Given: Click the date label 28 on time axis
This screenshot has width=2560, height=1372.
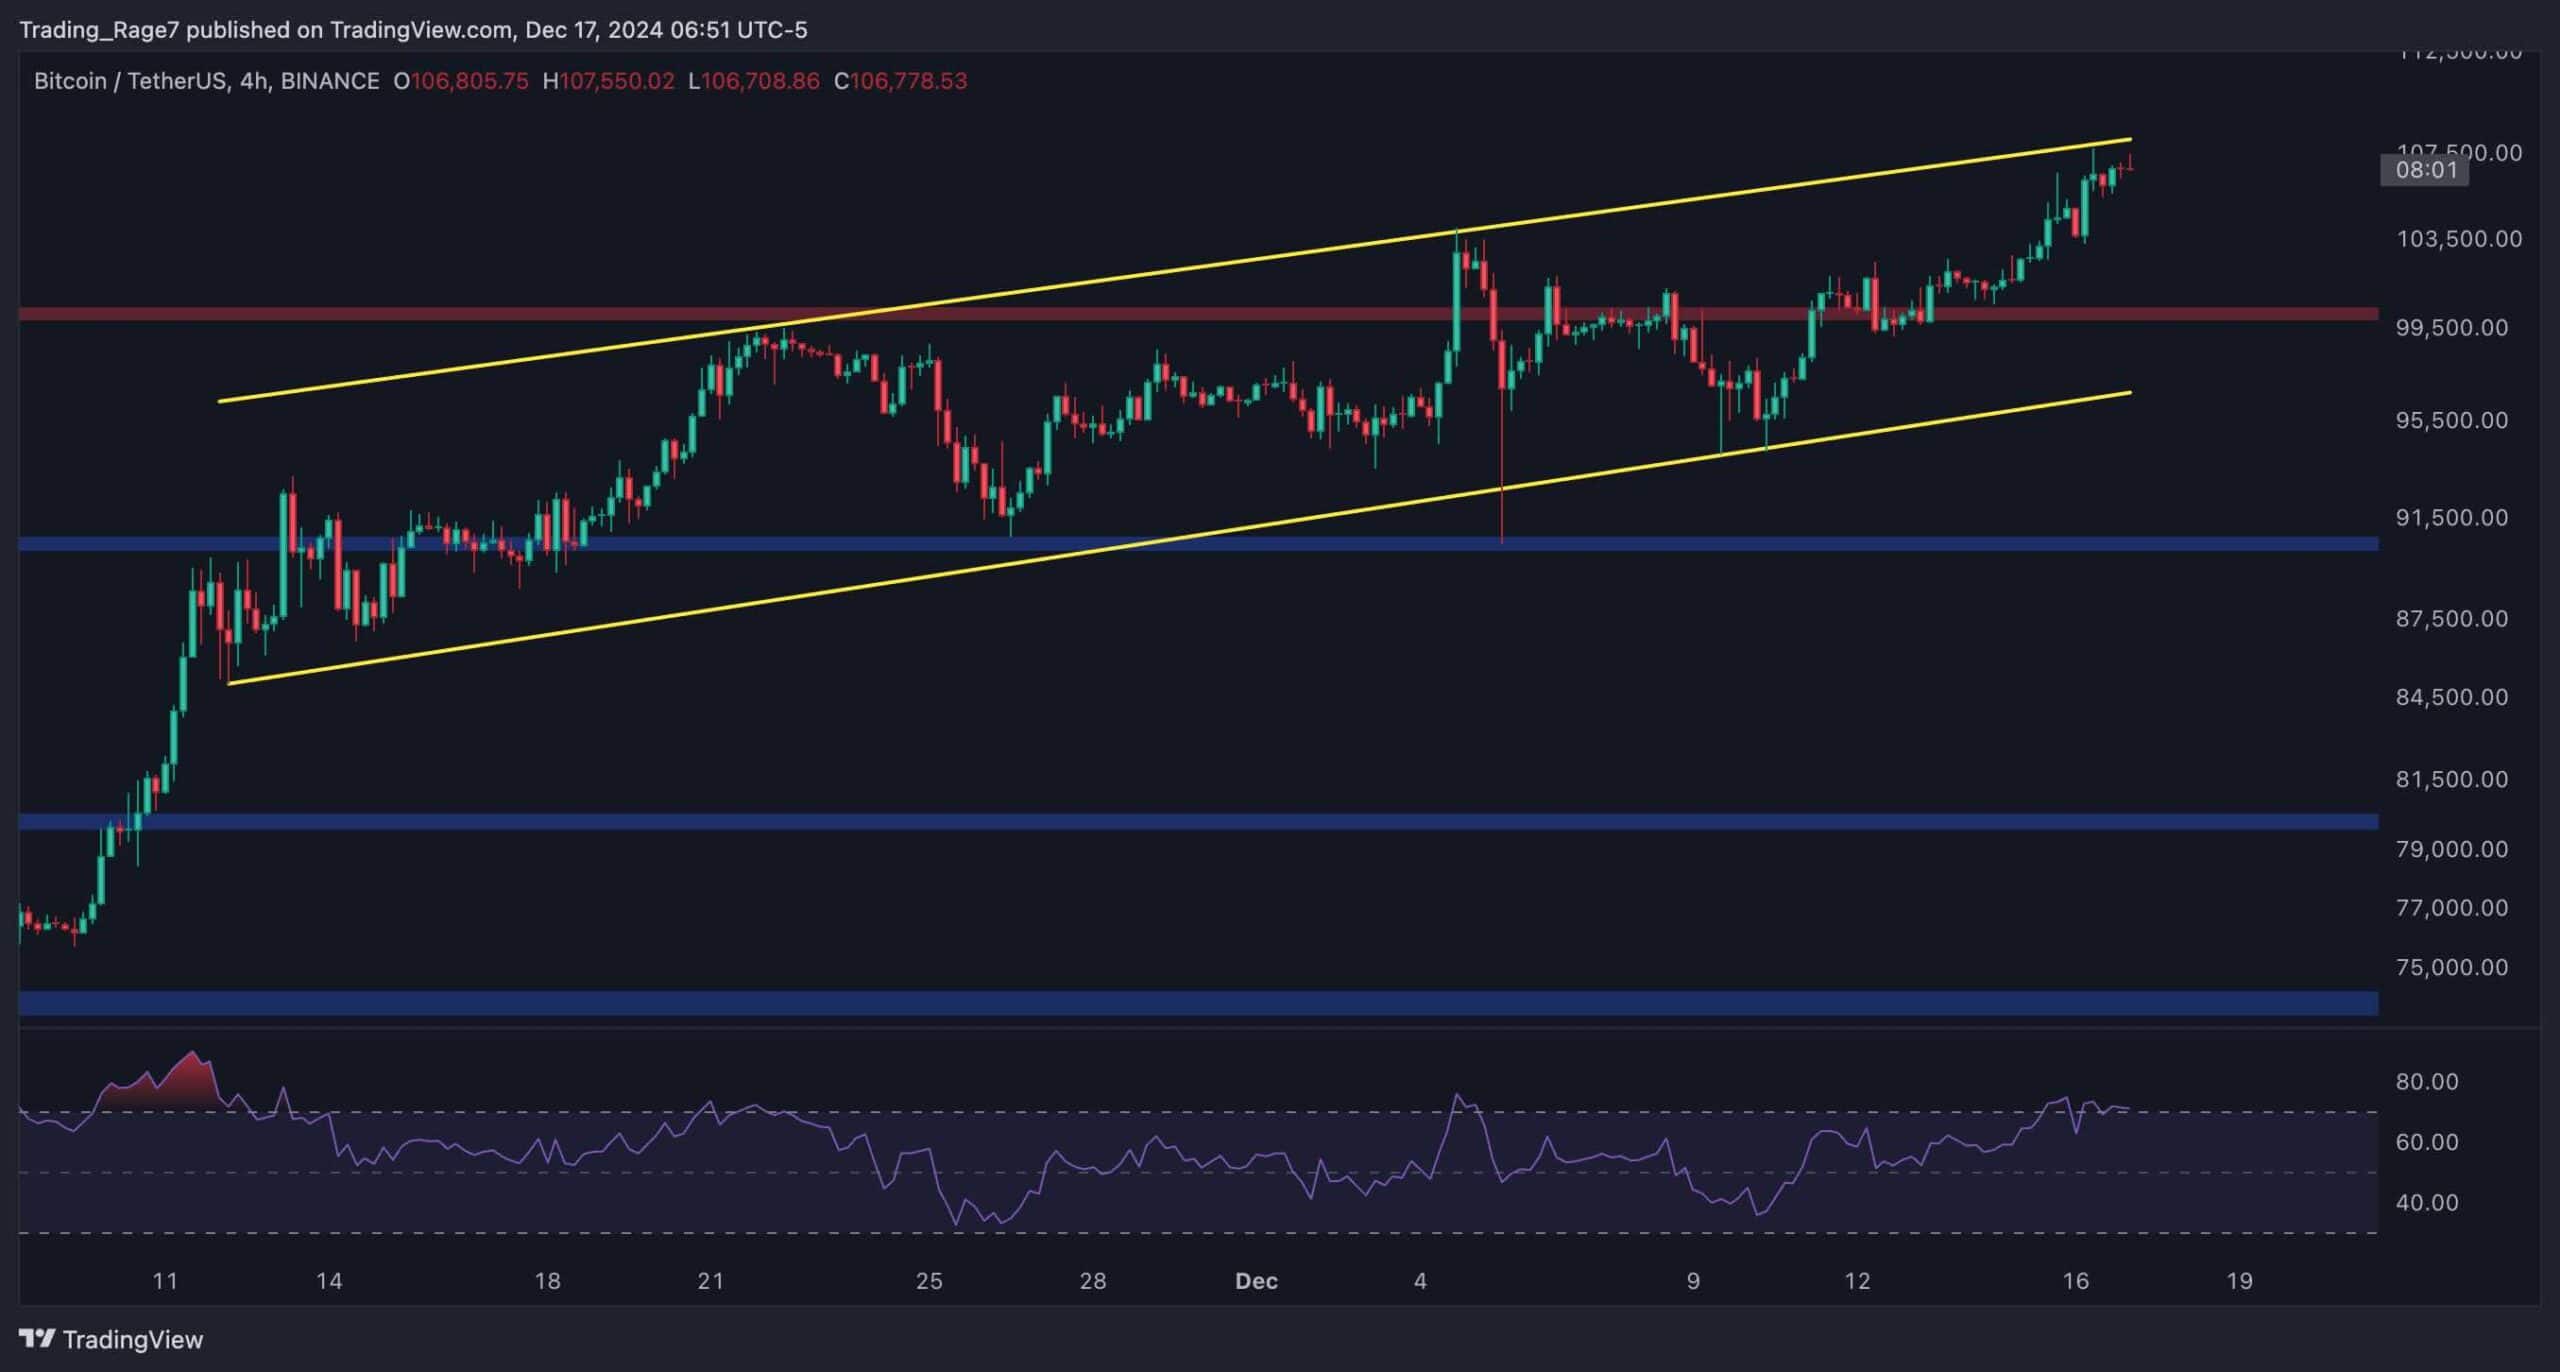Looking at the screenshot, I should (1093, 1281).
